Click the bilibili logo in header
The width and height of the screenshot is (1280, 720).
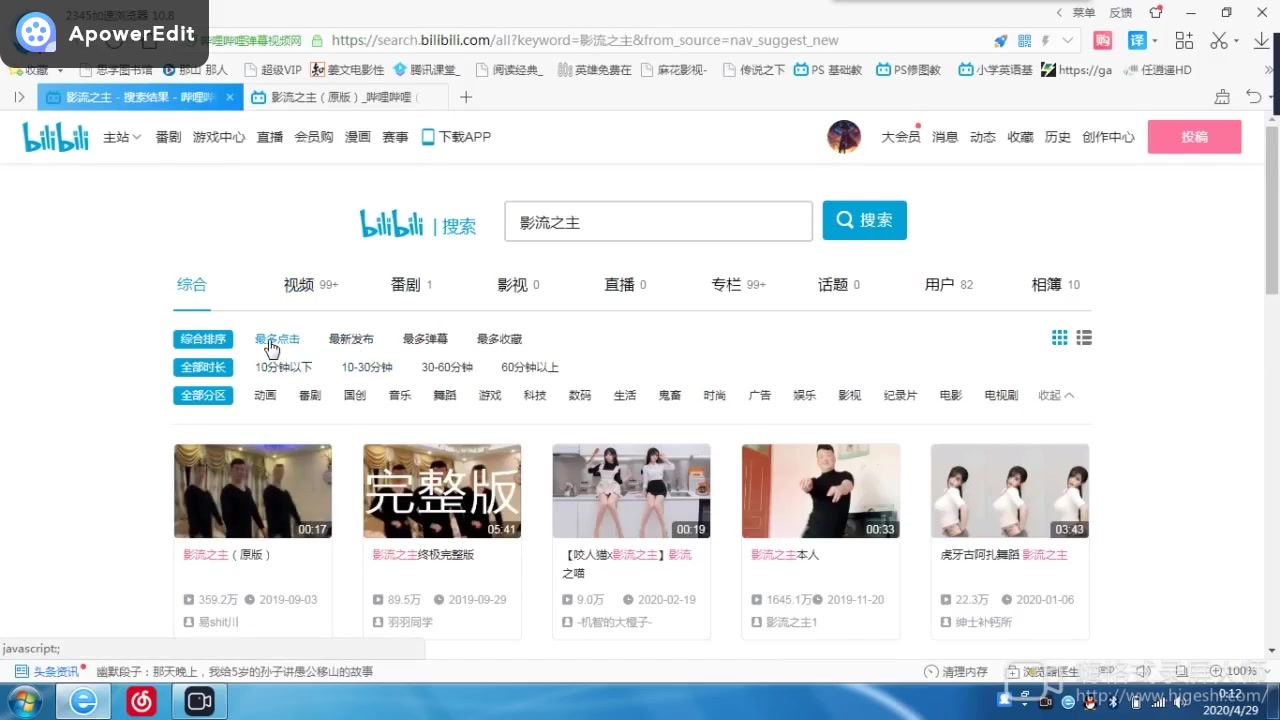pos(56,137)
